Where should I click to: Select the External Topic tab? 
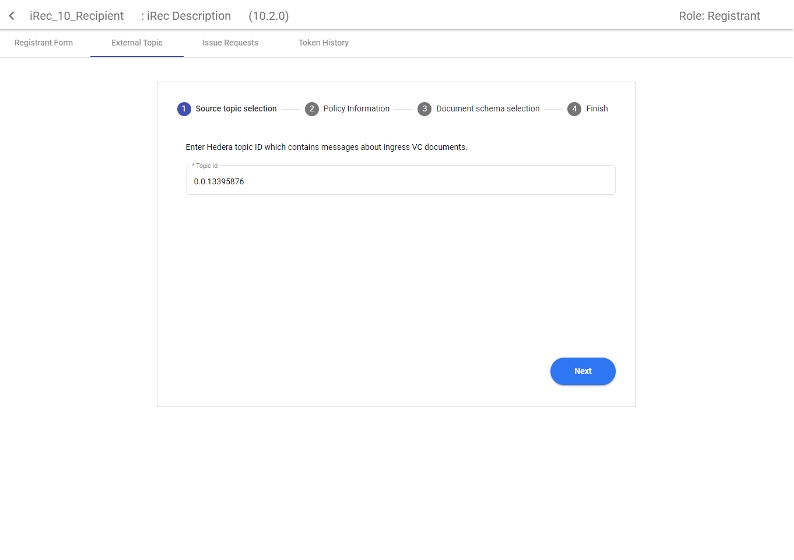tap(137, 43)
